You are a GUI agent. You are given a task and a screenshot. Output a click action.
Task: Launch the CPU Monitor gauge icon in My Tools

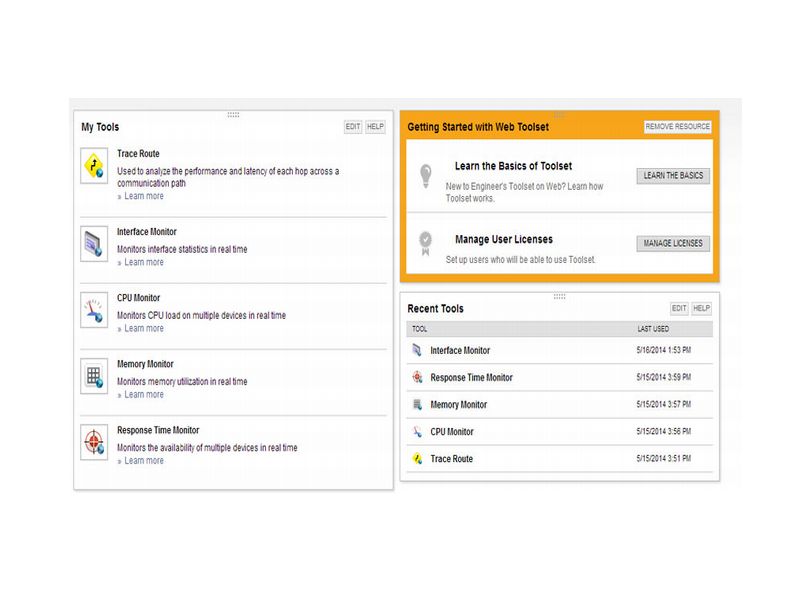(x=94, y=310)
